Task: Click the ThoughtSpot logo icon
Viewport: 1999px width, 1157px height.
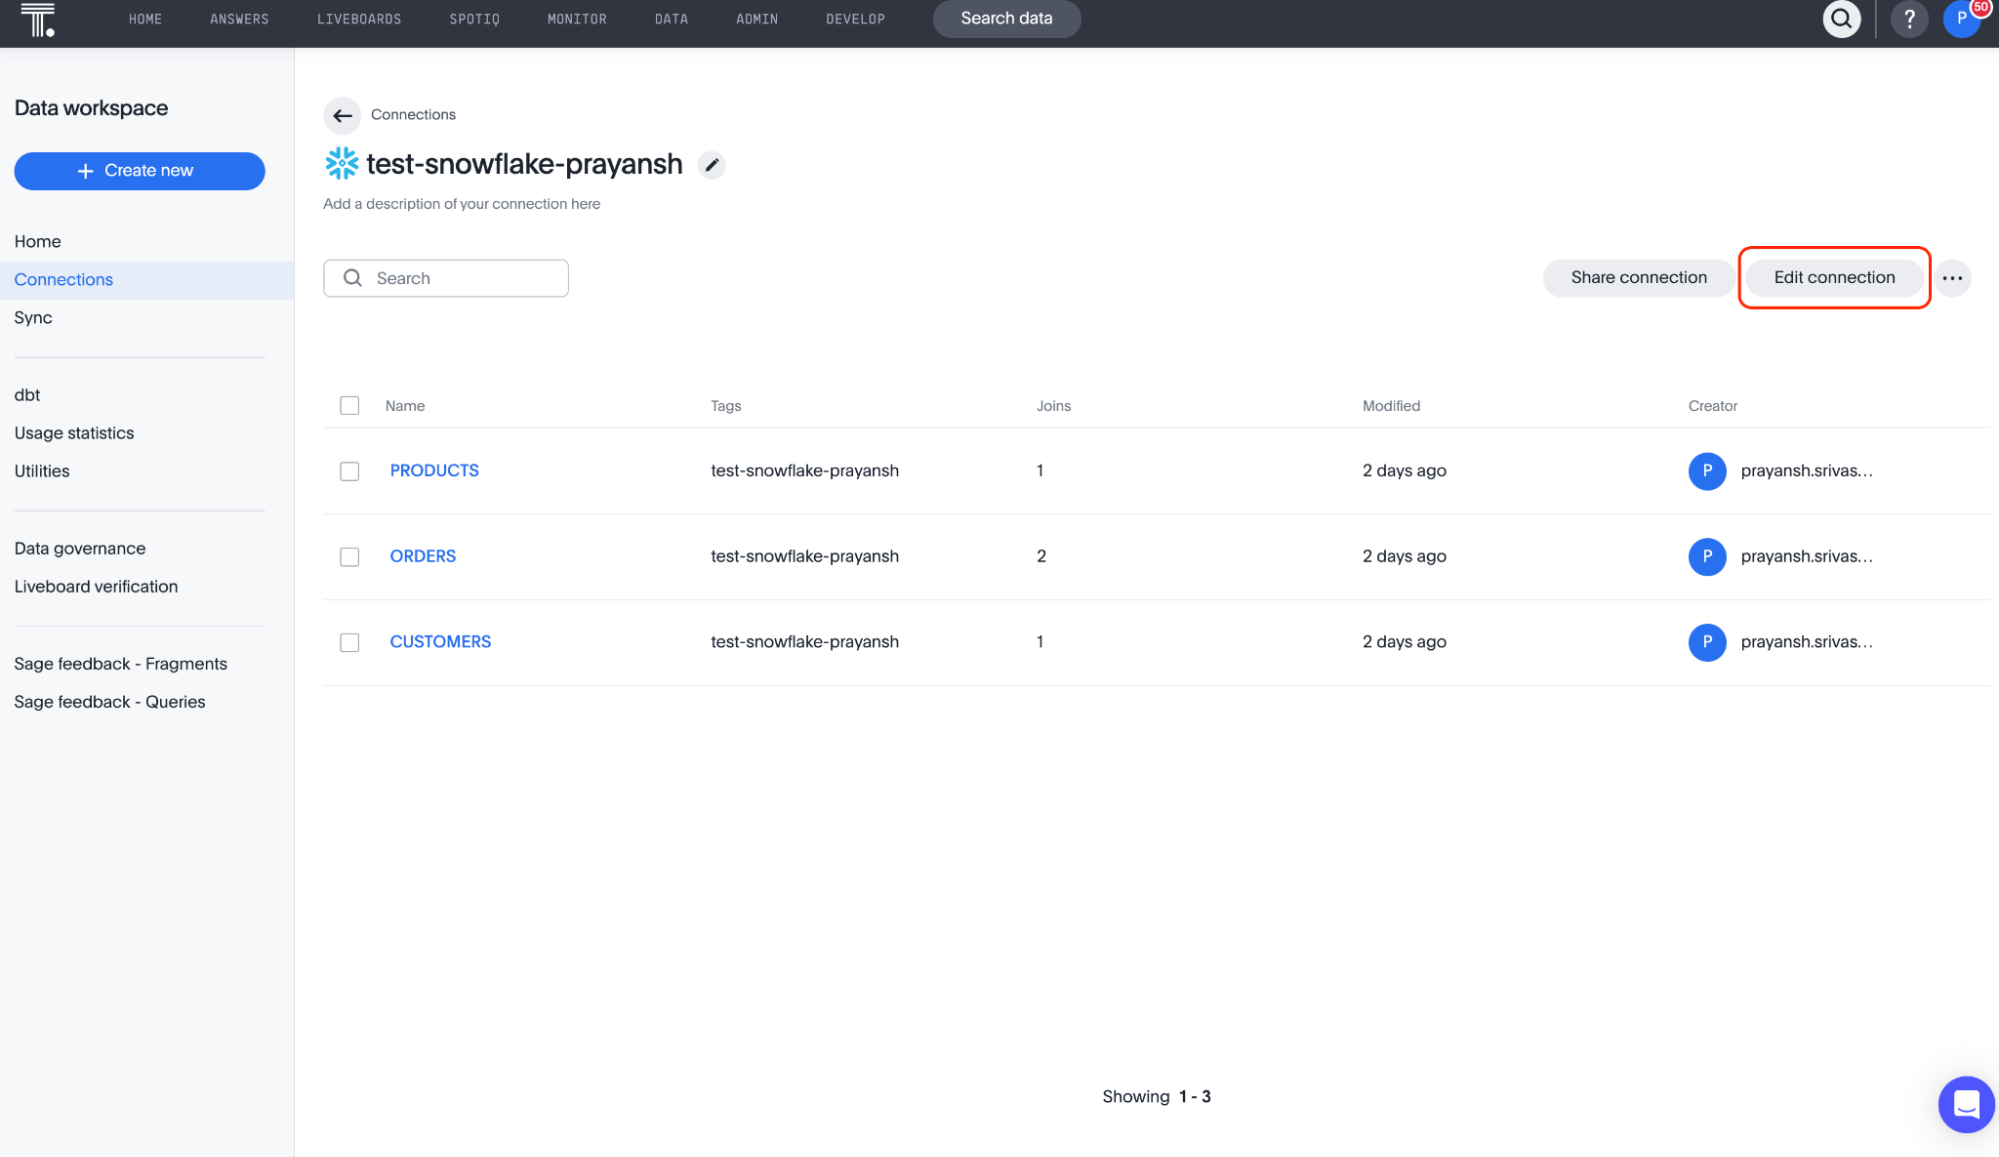Action: (38, 19)
